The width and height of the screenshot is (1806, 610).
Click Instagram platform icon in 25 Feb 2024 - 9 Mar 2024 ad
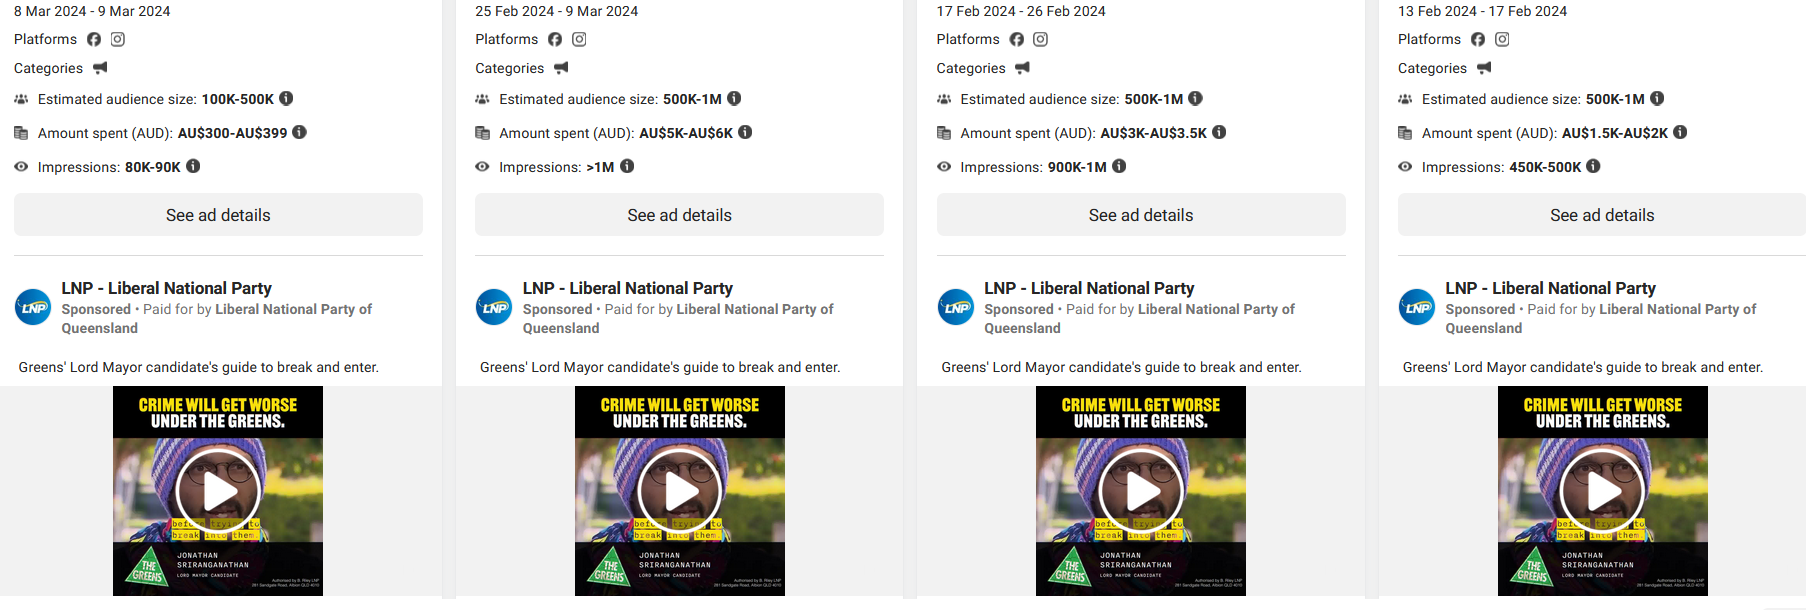[579, 39]
